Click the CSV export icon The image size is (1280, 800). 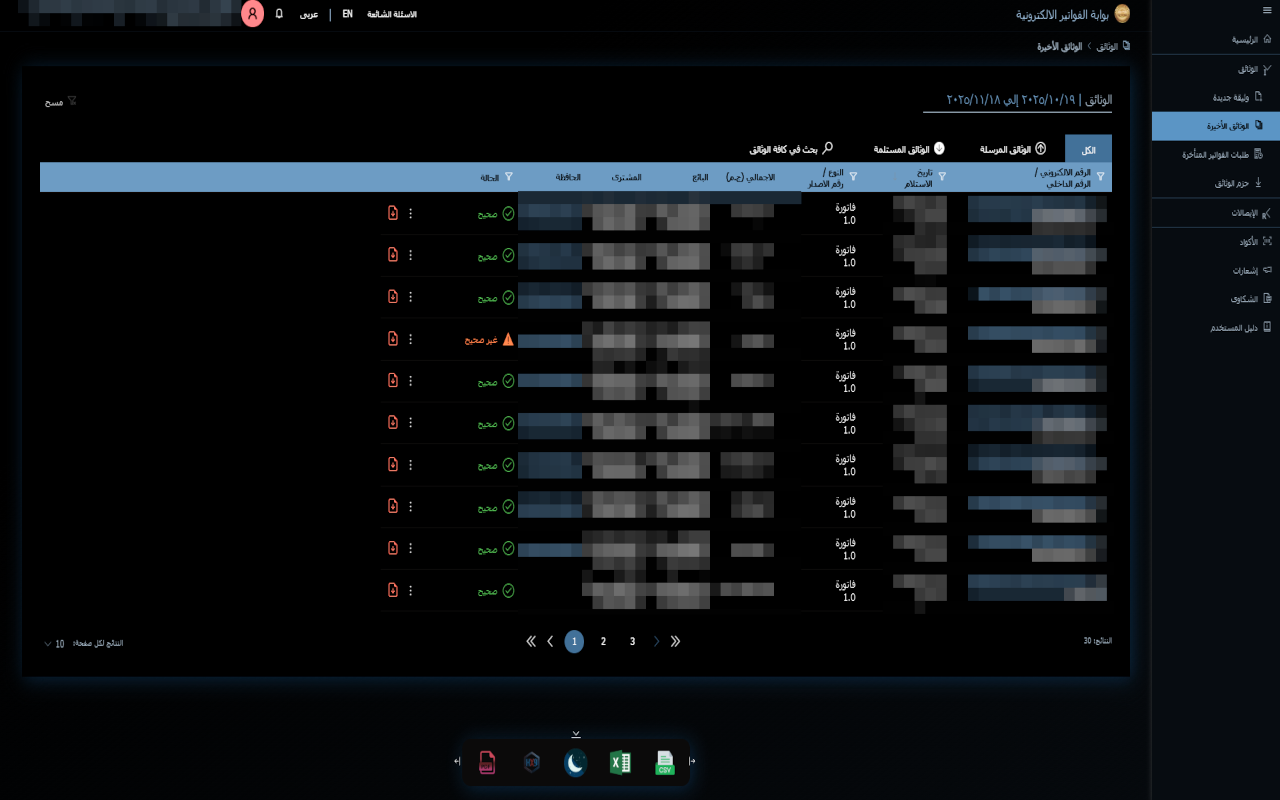[665, 763]
